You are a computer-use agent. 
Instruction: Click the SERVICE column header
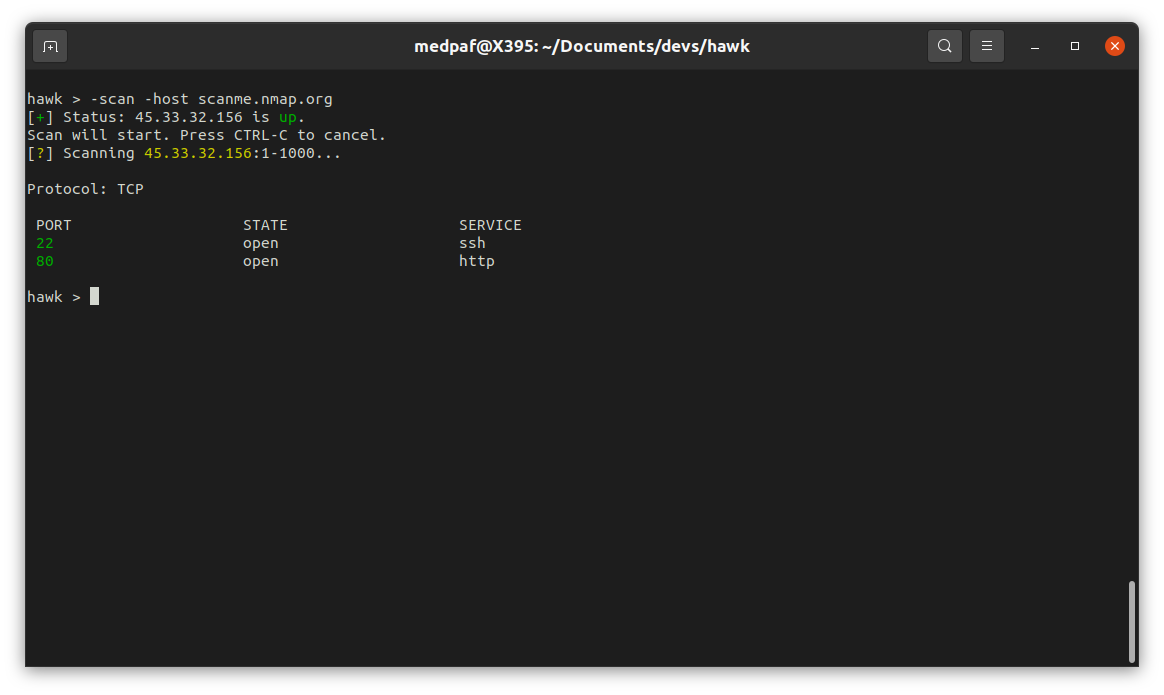(x=490, y=225)
